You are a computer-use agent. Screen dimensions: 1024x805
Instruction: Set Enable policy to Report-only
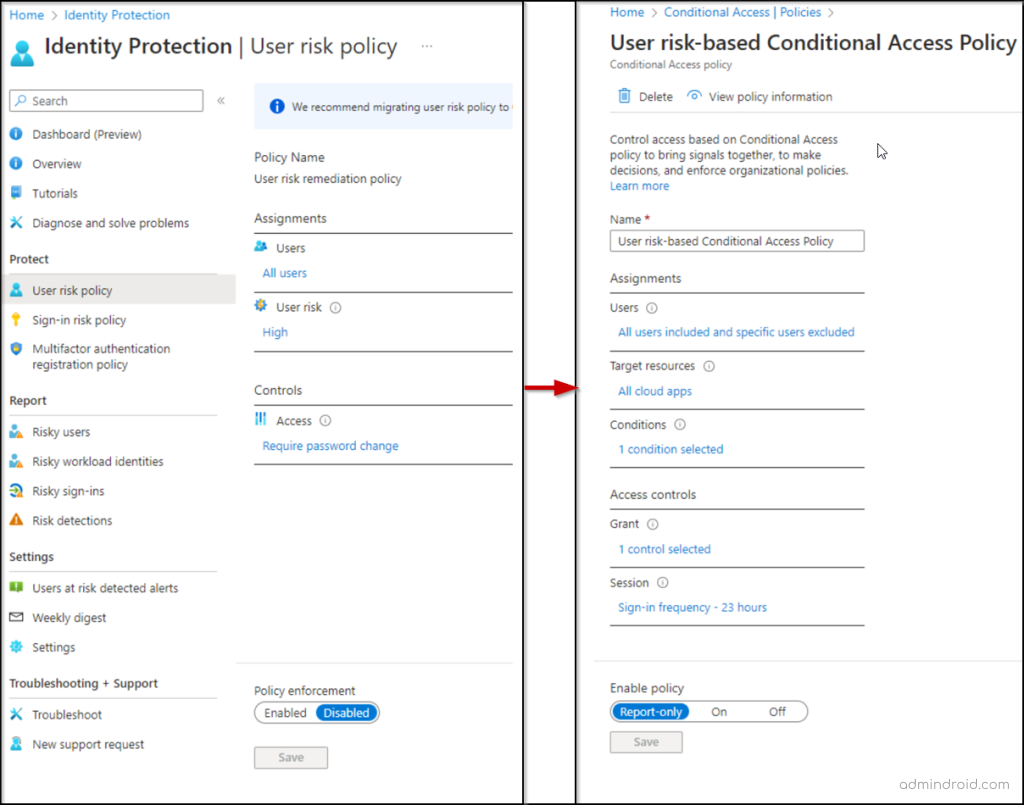649,711
